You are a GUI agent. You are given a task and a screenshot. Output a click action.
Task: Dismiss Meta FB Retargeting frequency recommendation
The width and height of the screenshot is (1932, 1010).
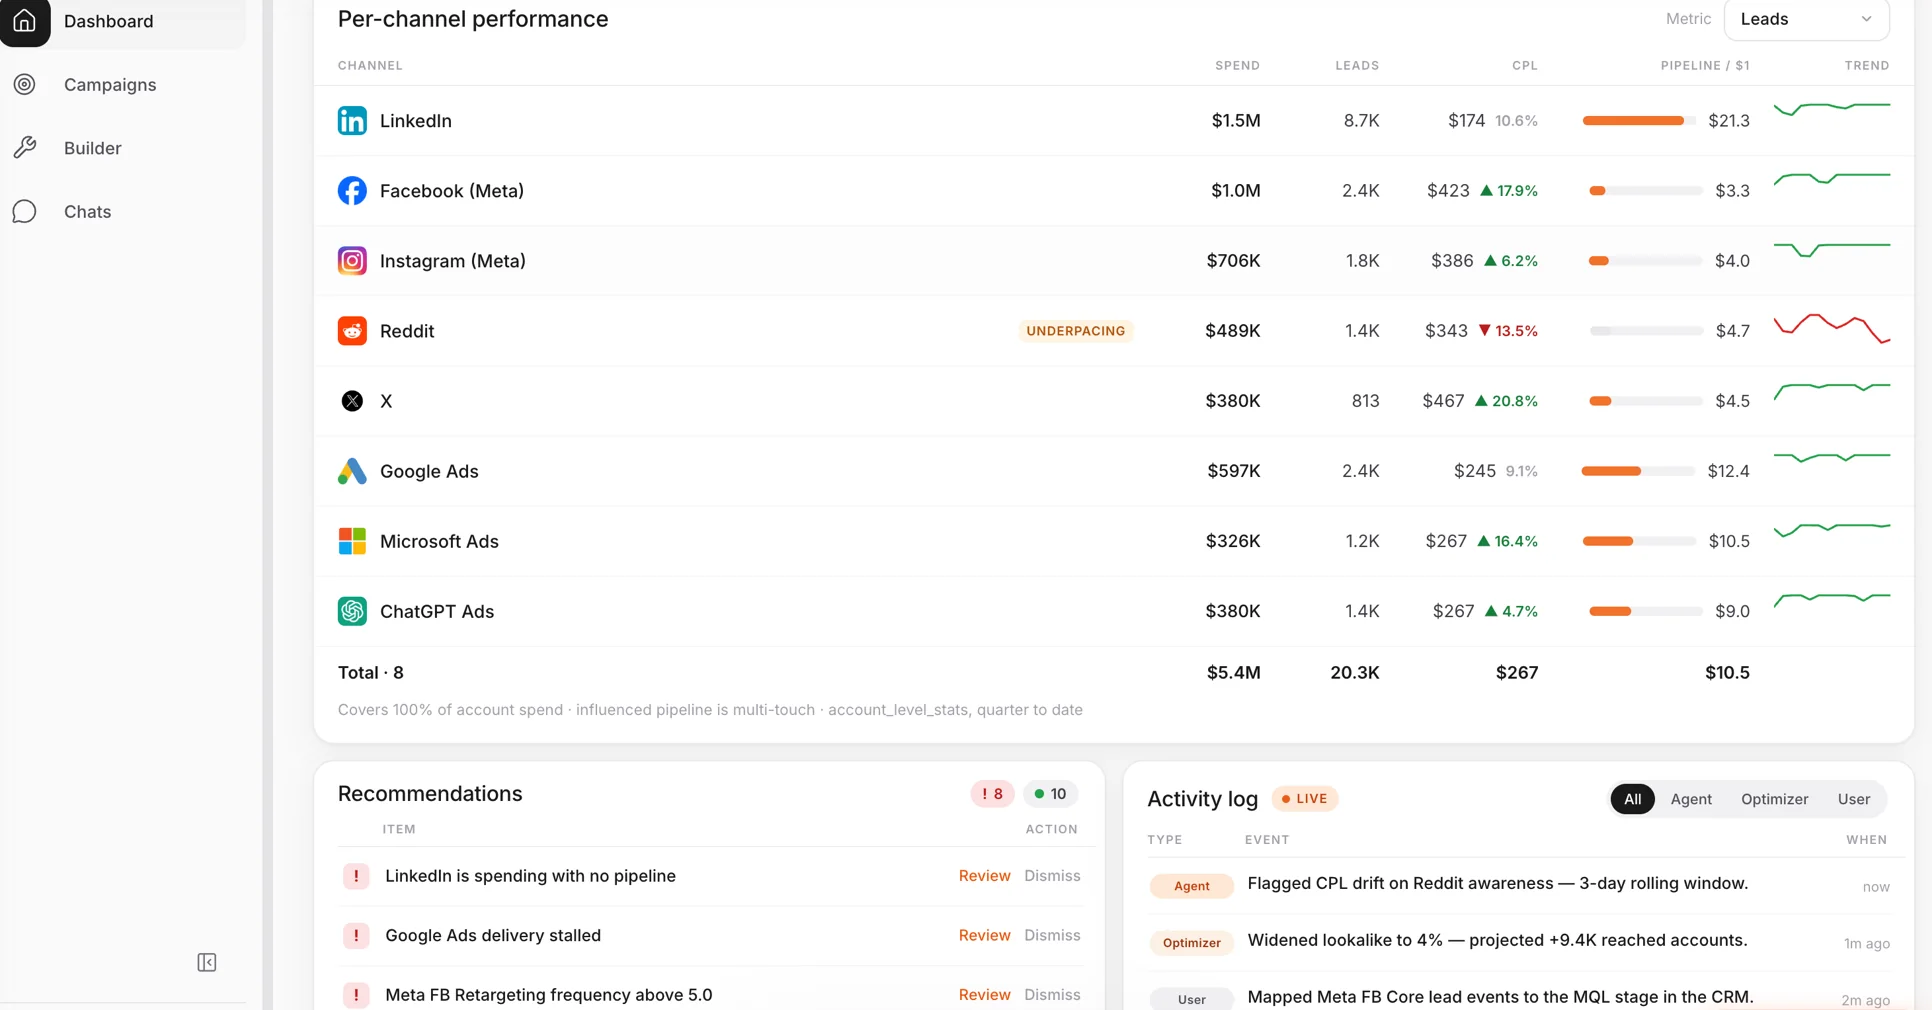(x=1052, y=995)
